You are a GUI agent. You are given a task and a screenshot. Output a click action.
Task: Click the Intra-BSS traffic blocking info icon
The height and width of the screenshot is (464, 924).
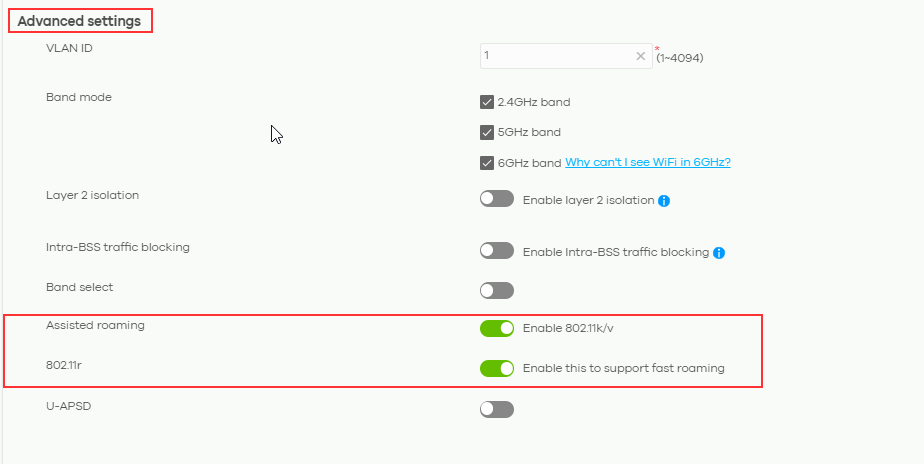(x=719, y=253)
